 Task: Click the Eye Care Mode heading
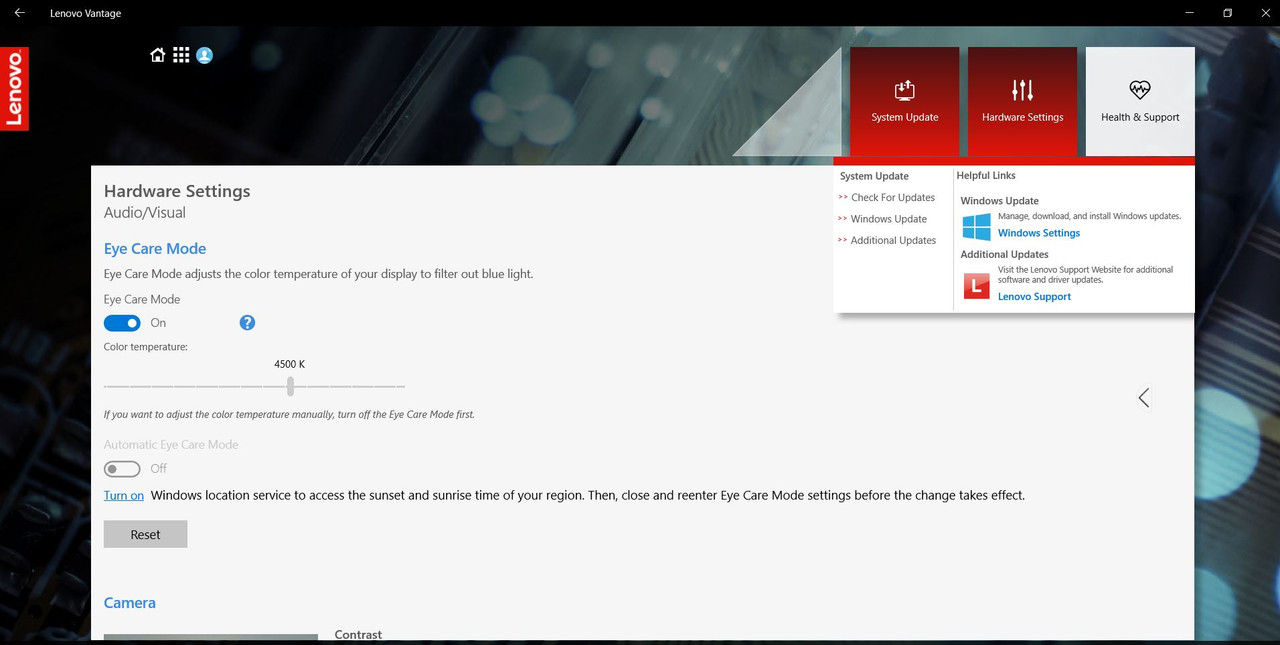[155, 248]
